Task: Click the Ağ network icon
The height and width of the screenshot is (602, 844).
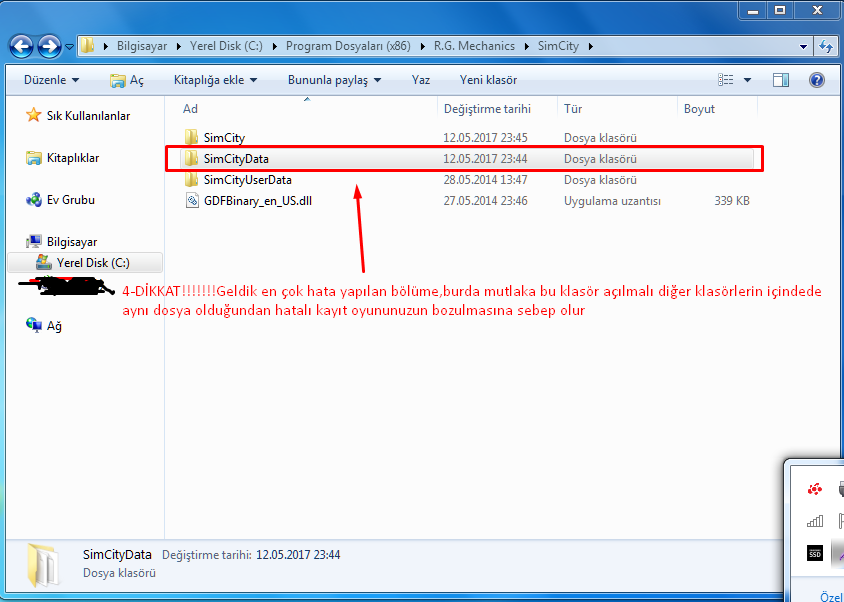Action: 33,325
